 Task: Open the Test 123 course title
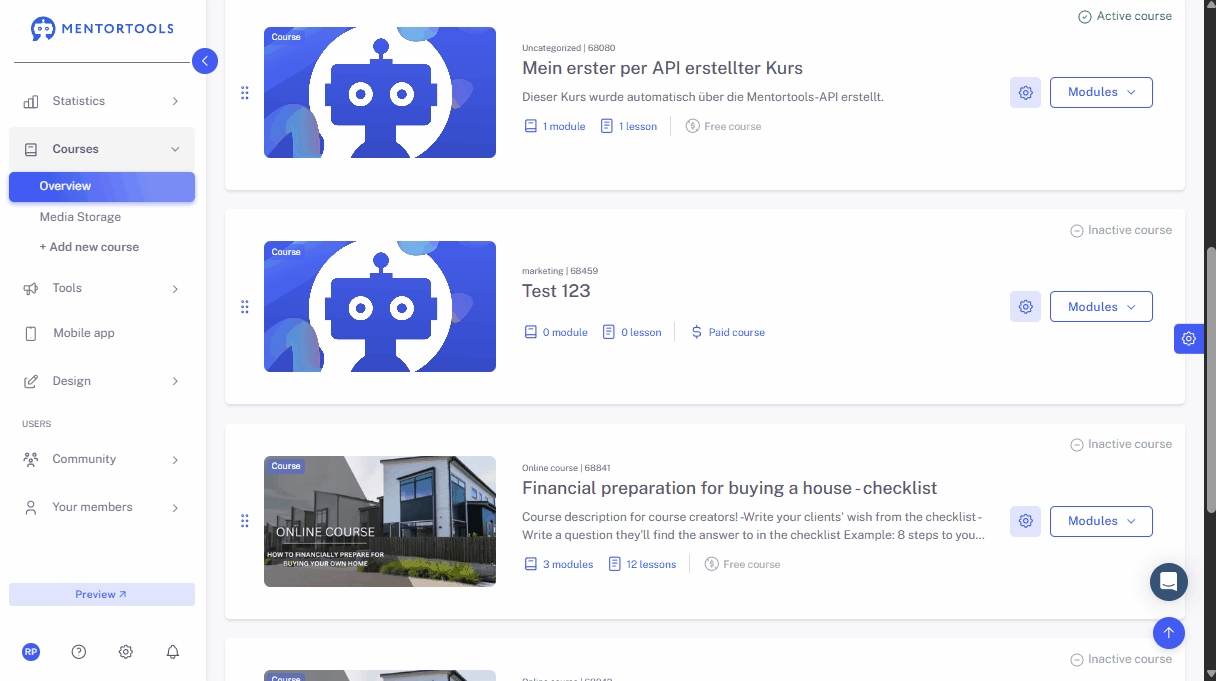tap(556, 291)
